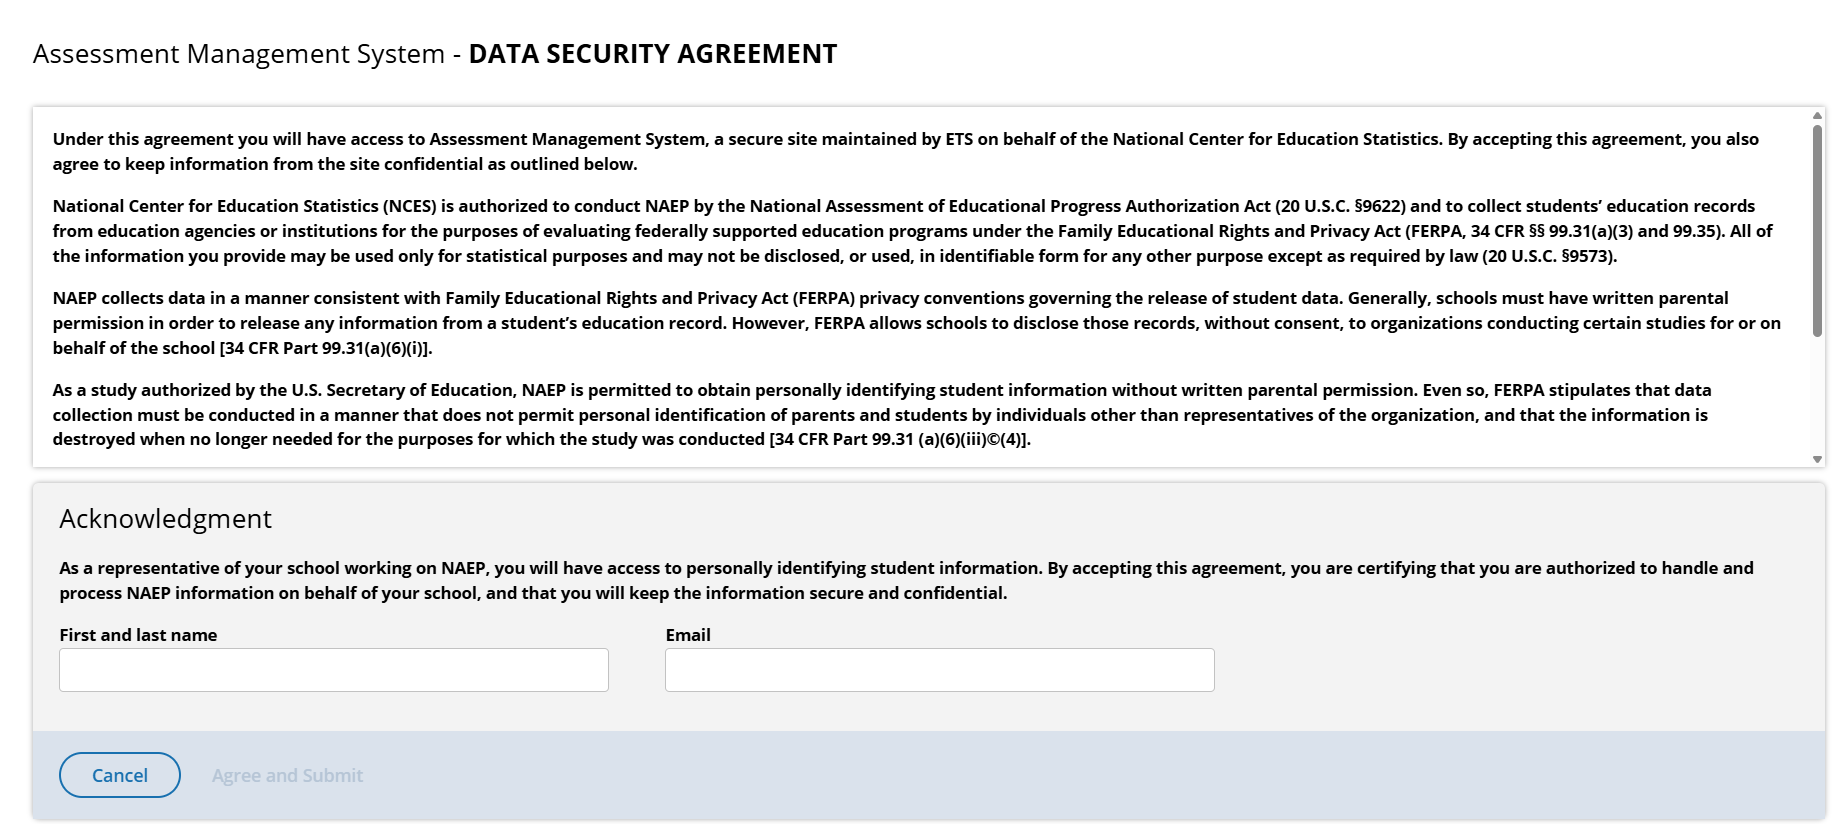1835x824 pixels.
Task: Click the agreement text scrollbar thumb
Action: (x=1817, y=230)
